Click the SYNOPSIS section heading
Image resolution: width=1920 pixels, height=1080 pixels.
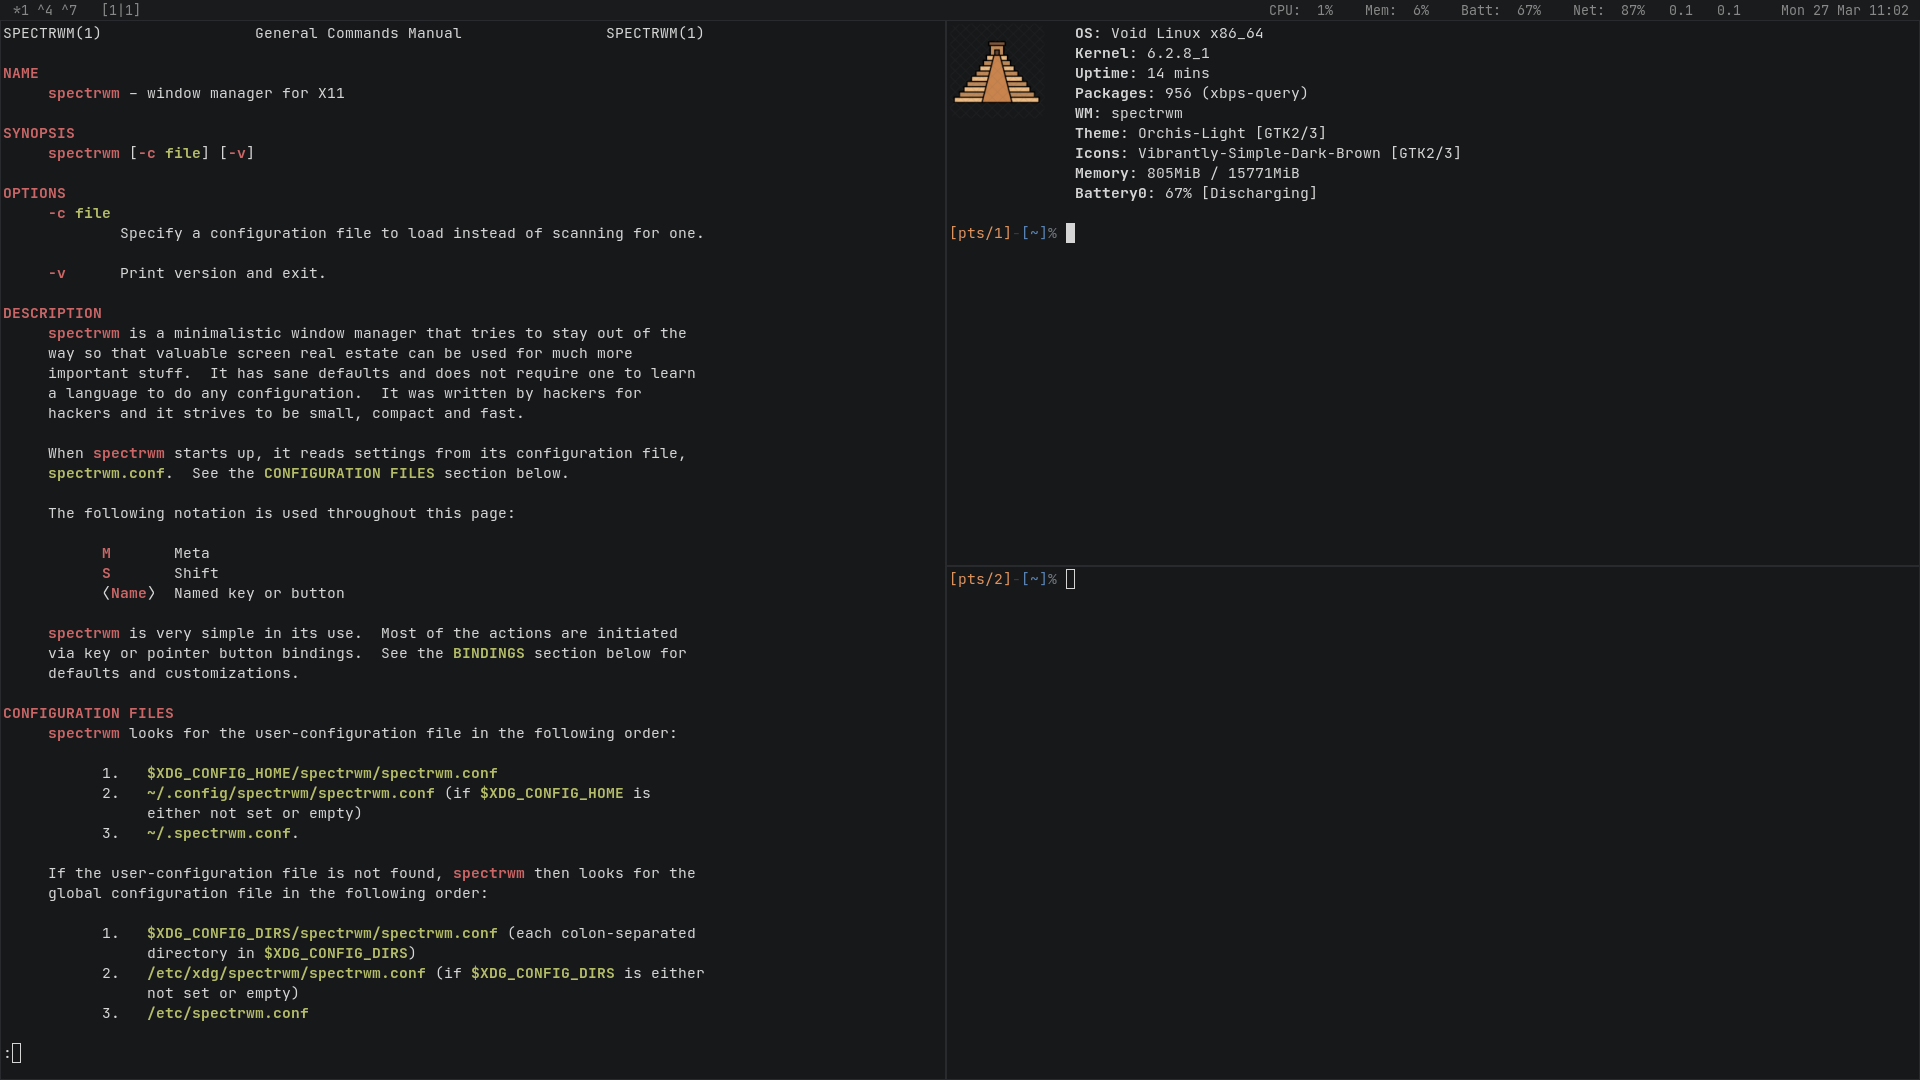coord(39,133)
